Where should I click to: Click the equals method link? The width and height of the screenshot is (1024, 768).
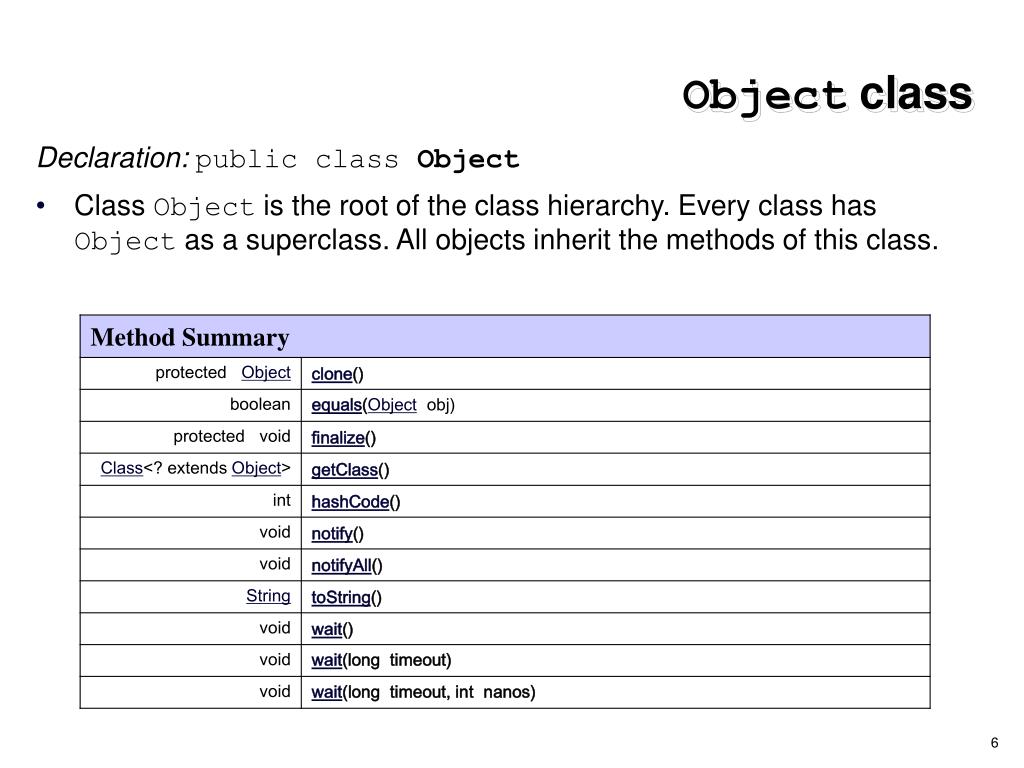(336, 405)
